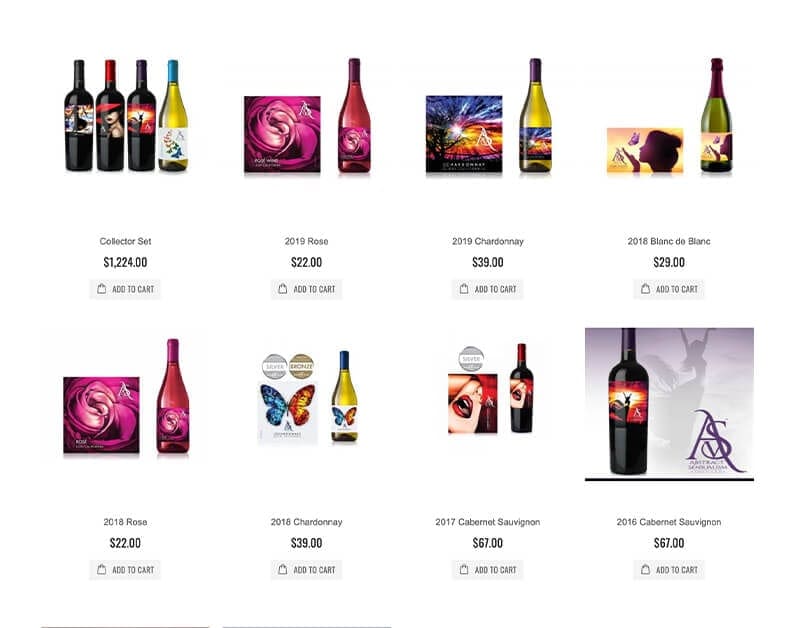Click cart bag icon under 2018 Rose
This screenshot has height=628, width=793.
tap(102, 569)
